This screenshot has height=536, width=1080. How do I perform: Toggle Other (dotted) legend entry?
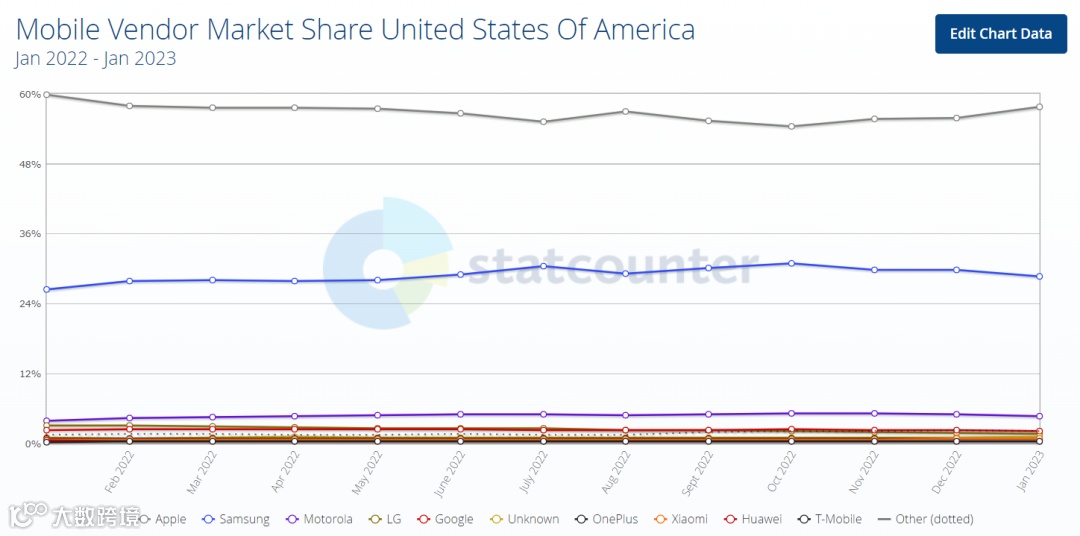(x=926, y=519)
